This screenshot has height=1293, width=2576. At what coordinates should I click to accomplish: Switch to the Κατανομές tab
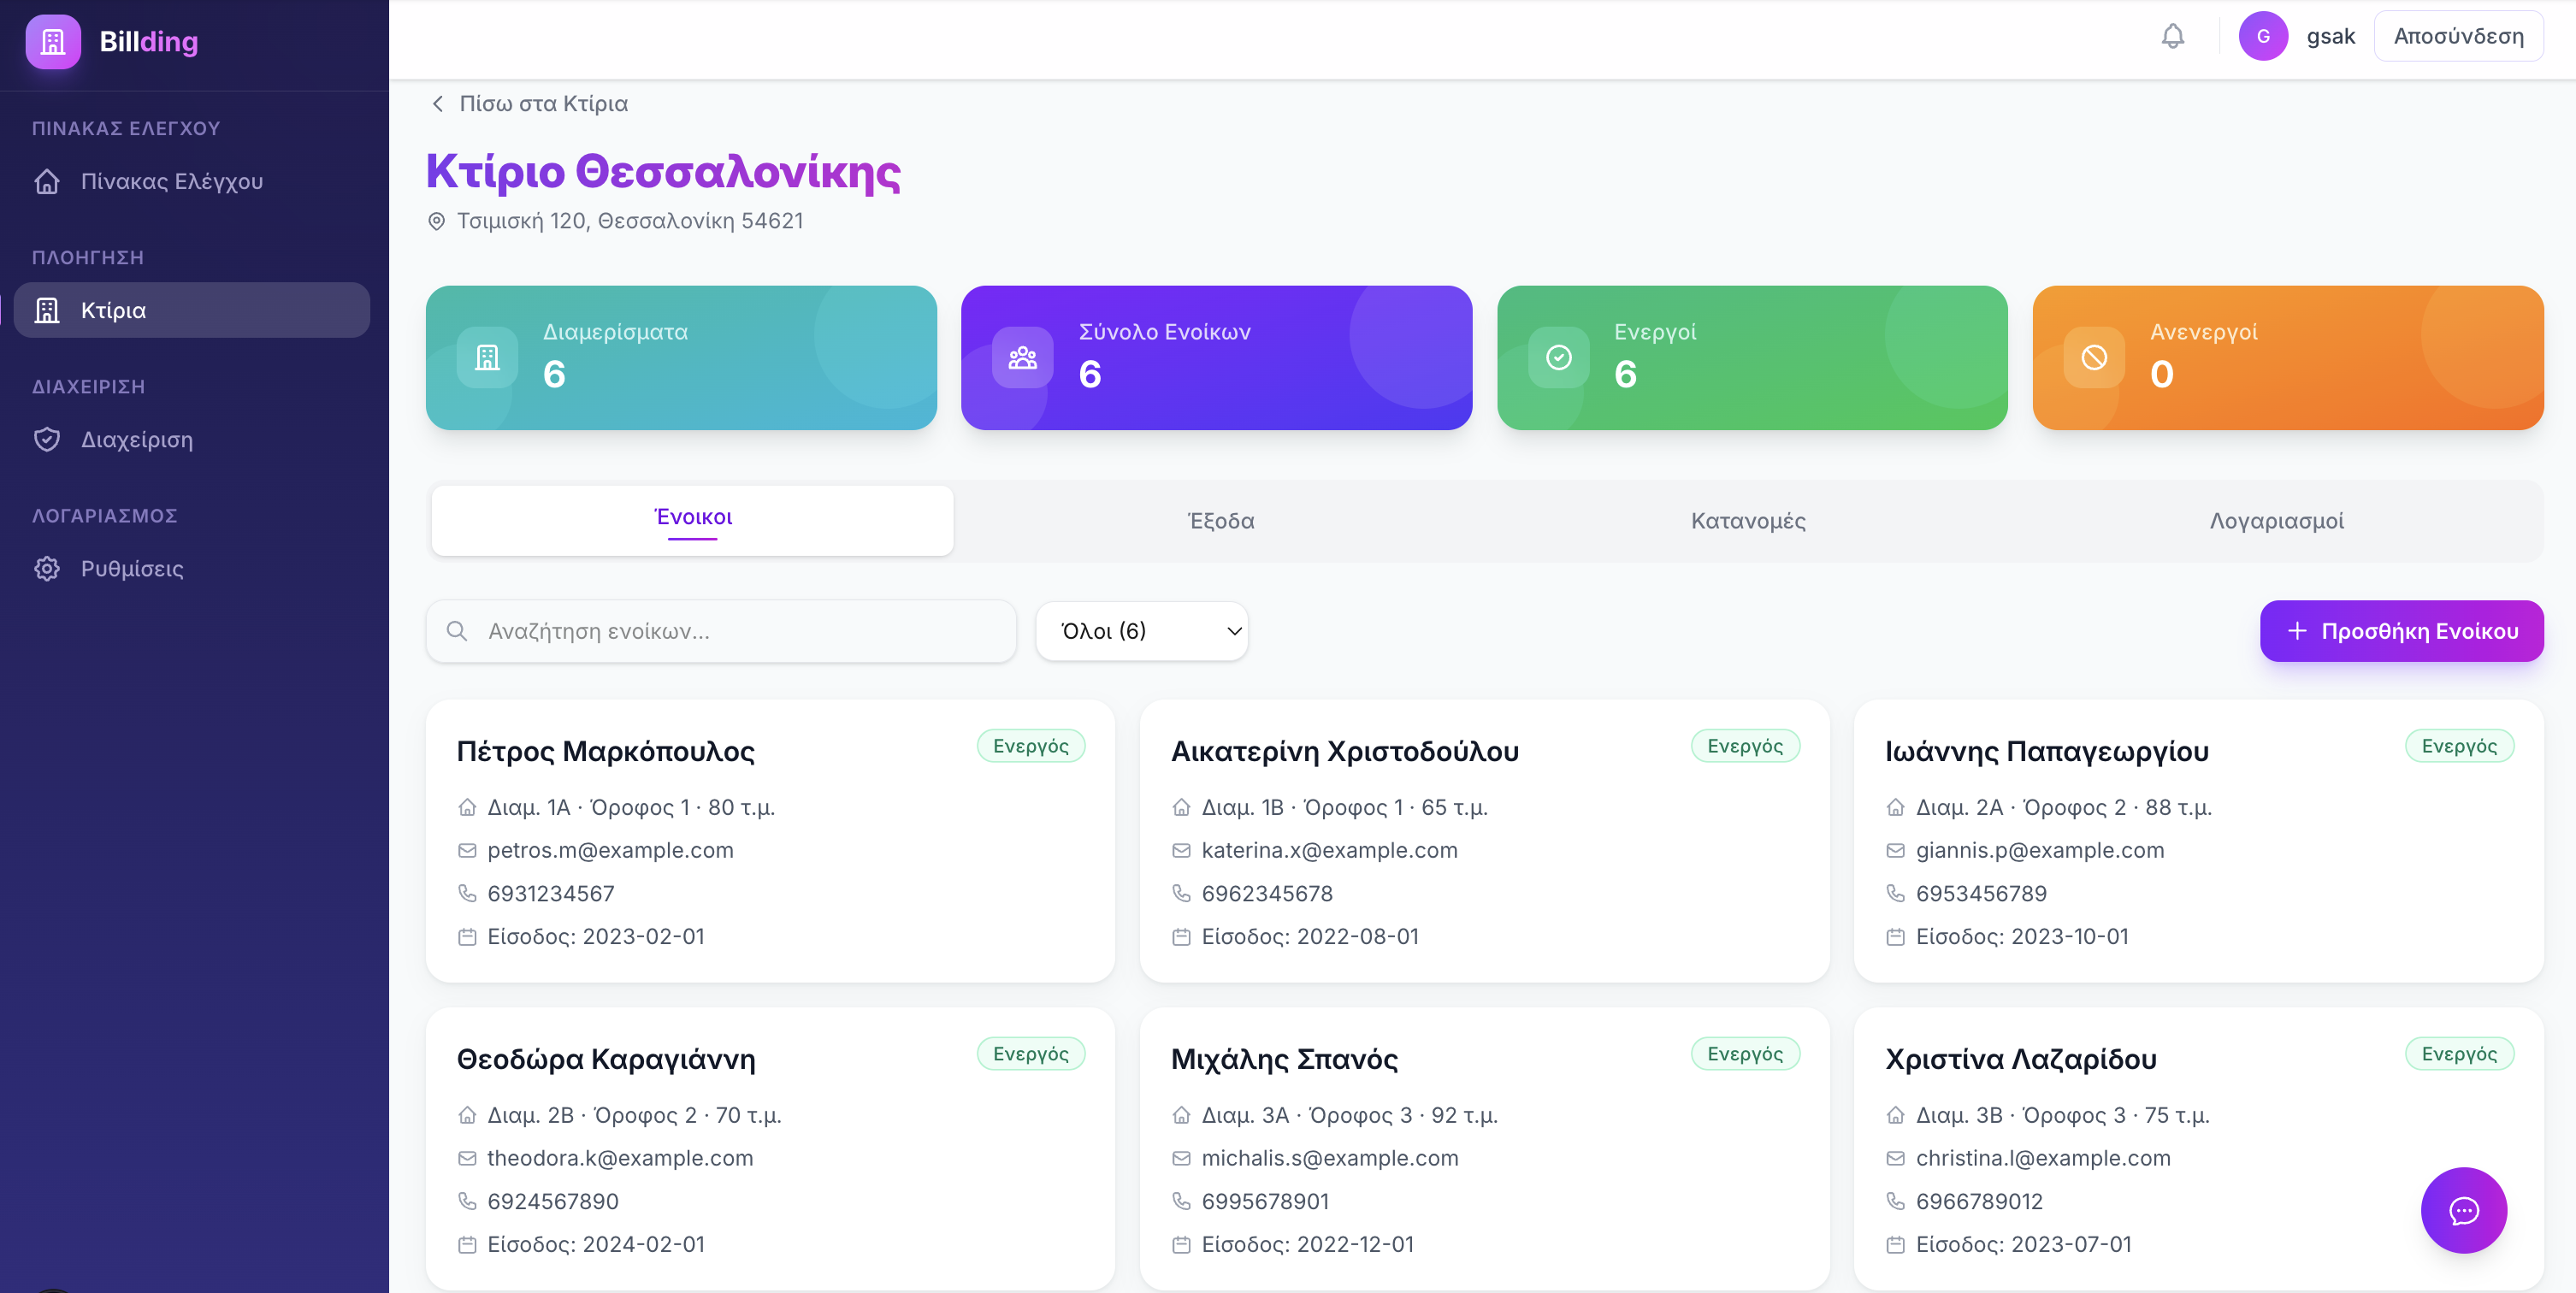click(1748, 521)
